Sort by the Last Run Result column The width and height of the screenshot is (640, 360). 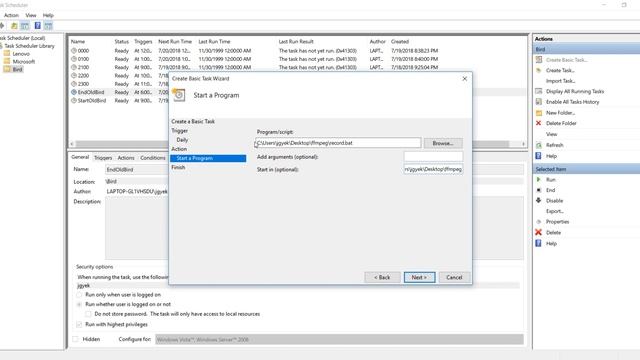point(296,41)
